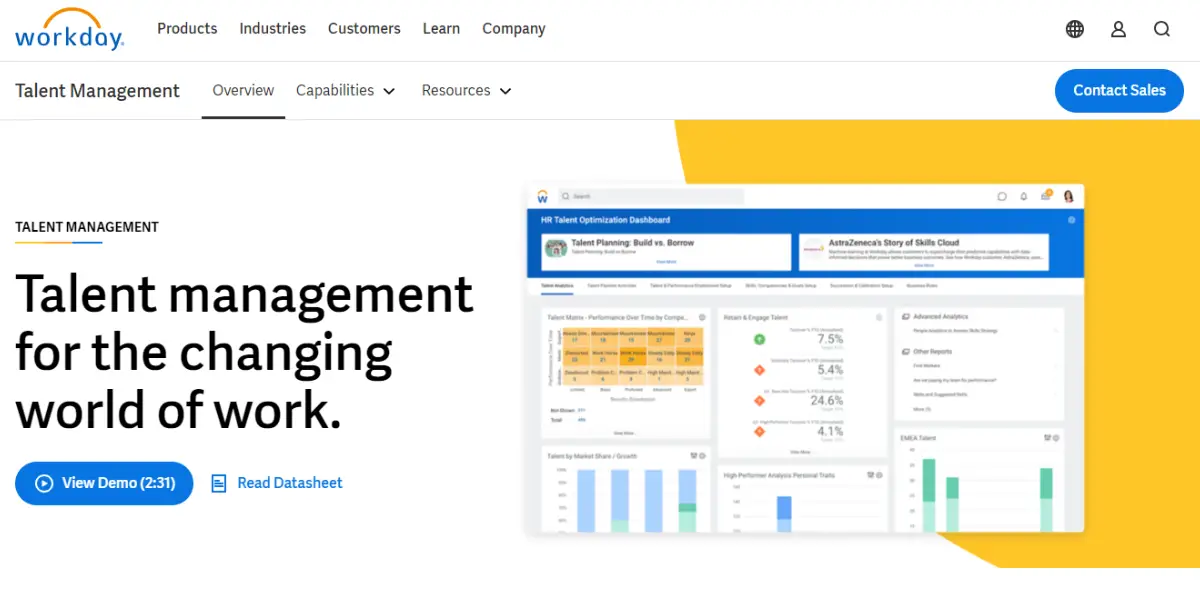The image size is (1200, 600).
Task: Click the HR Talent Optimization Dashboard image
Action: click(805, 358)
